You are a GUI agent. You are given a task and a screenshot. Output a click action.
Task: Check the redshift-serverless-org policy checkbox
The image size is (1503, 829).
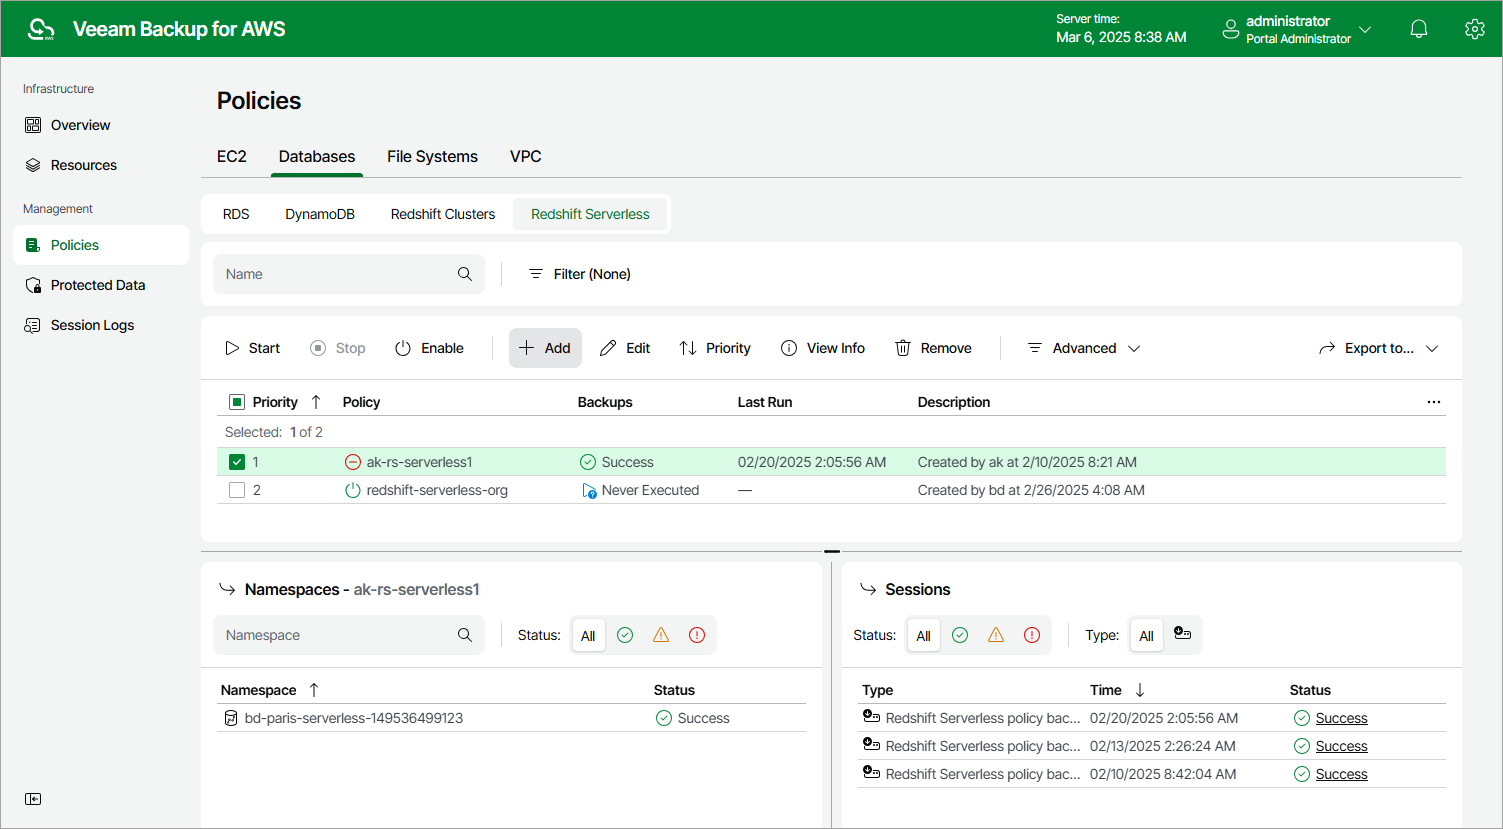[237, 490]
